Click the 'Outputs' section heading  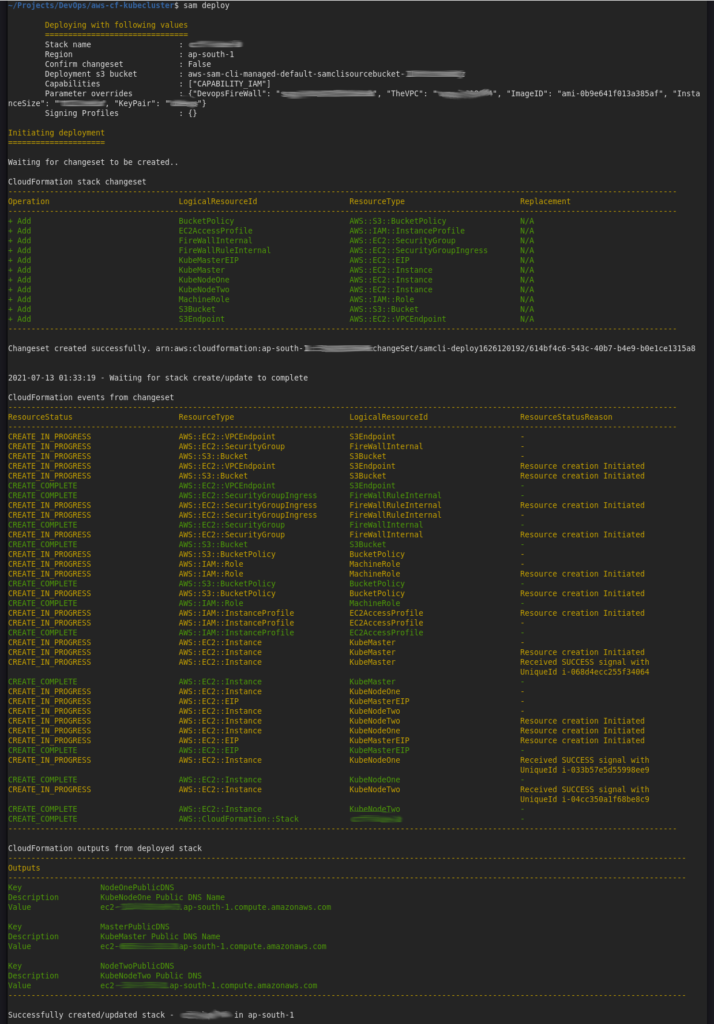coord(24,868)
